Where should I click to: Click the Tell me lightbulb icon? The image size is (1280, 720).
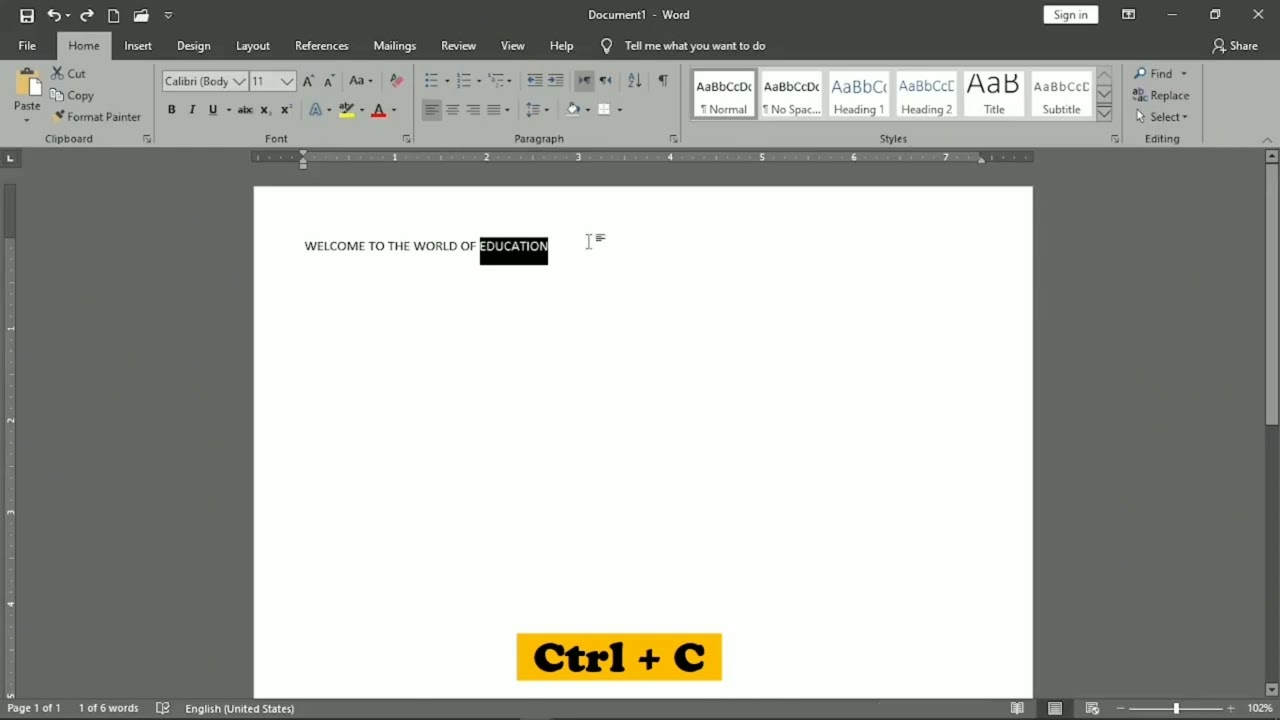pos(606,46)
